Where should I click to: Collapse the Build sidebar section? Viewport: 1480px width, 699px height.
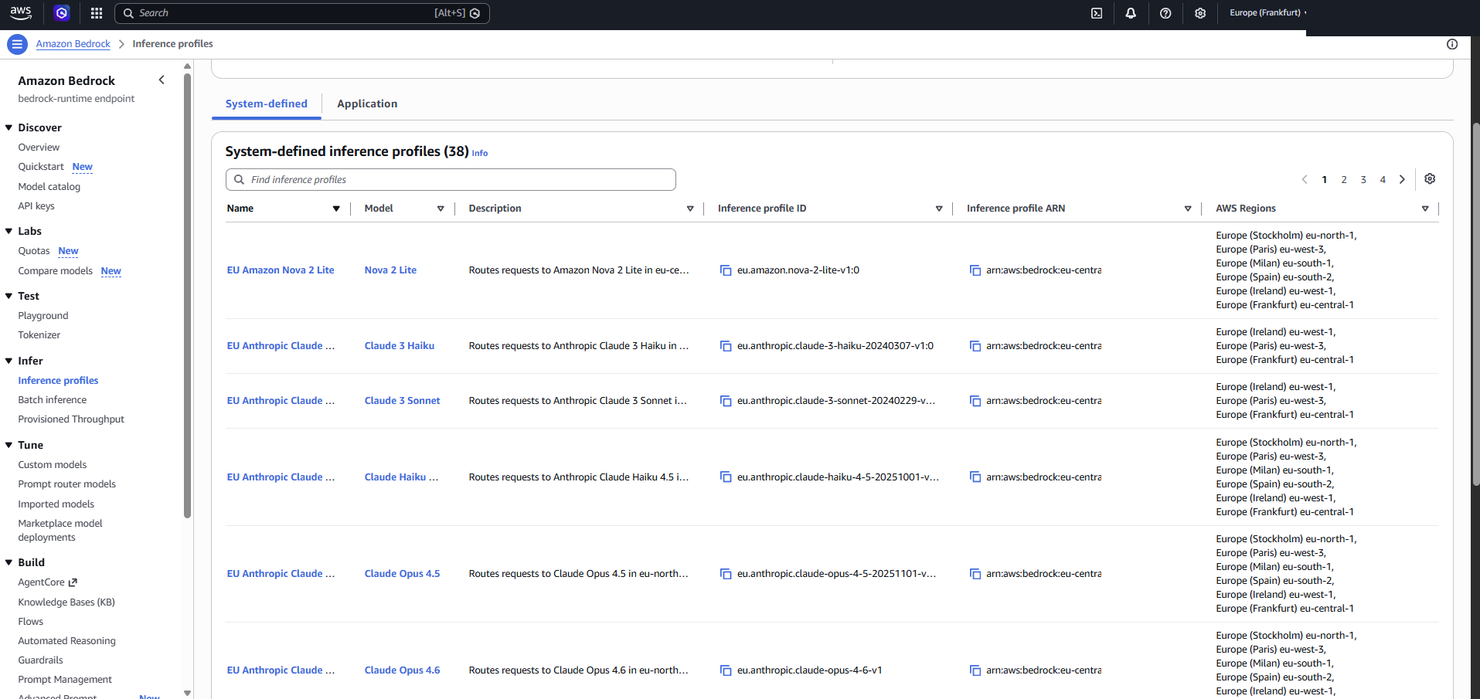9,563
